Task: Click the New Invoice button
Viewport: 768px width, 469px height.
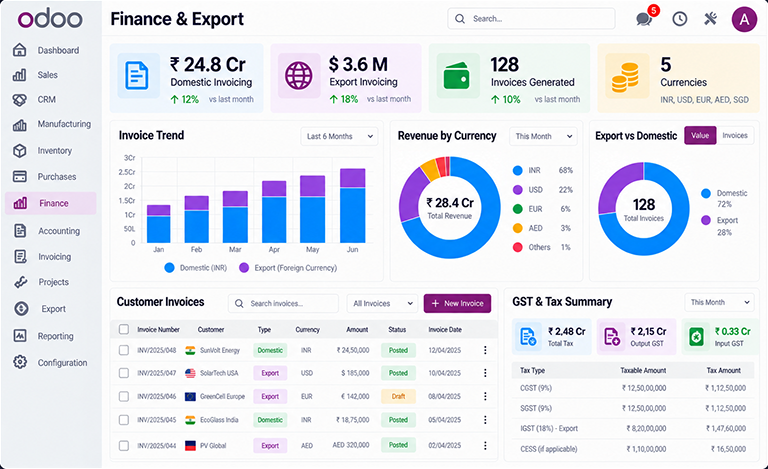Action: click(457, 304)
